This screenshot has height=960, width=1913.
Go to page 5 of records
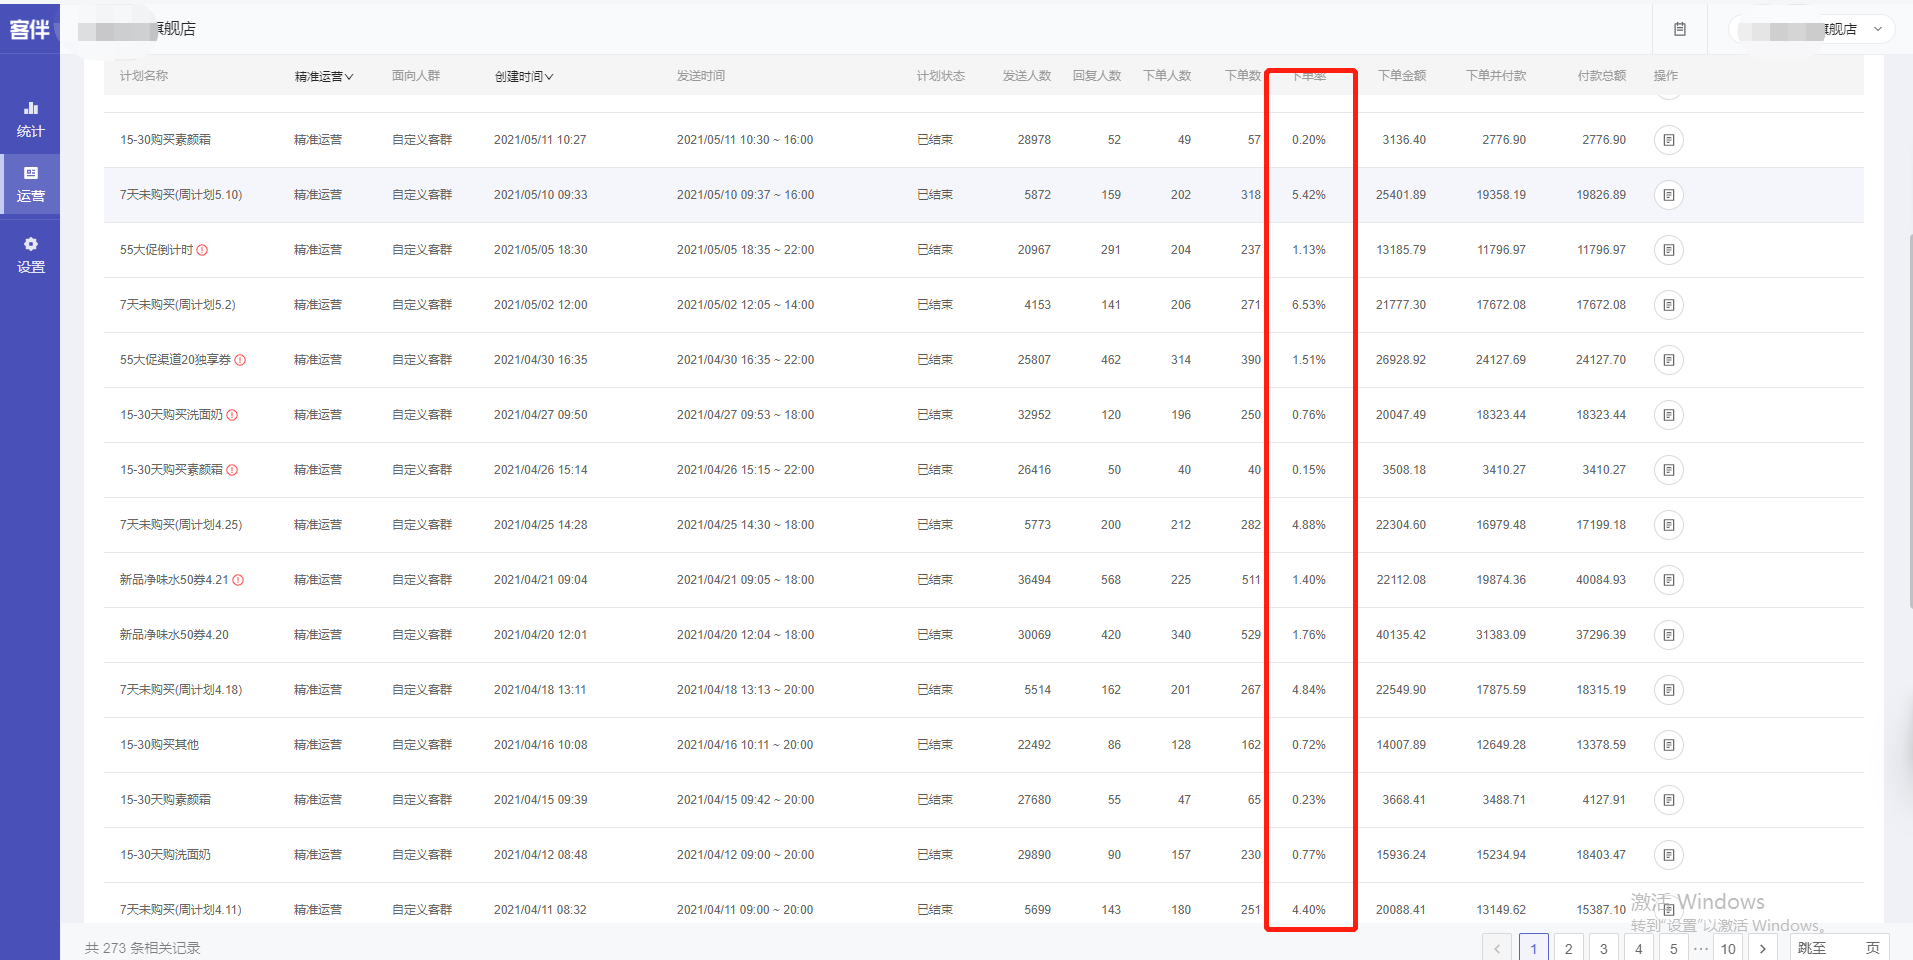(x=1673, y=948)
